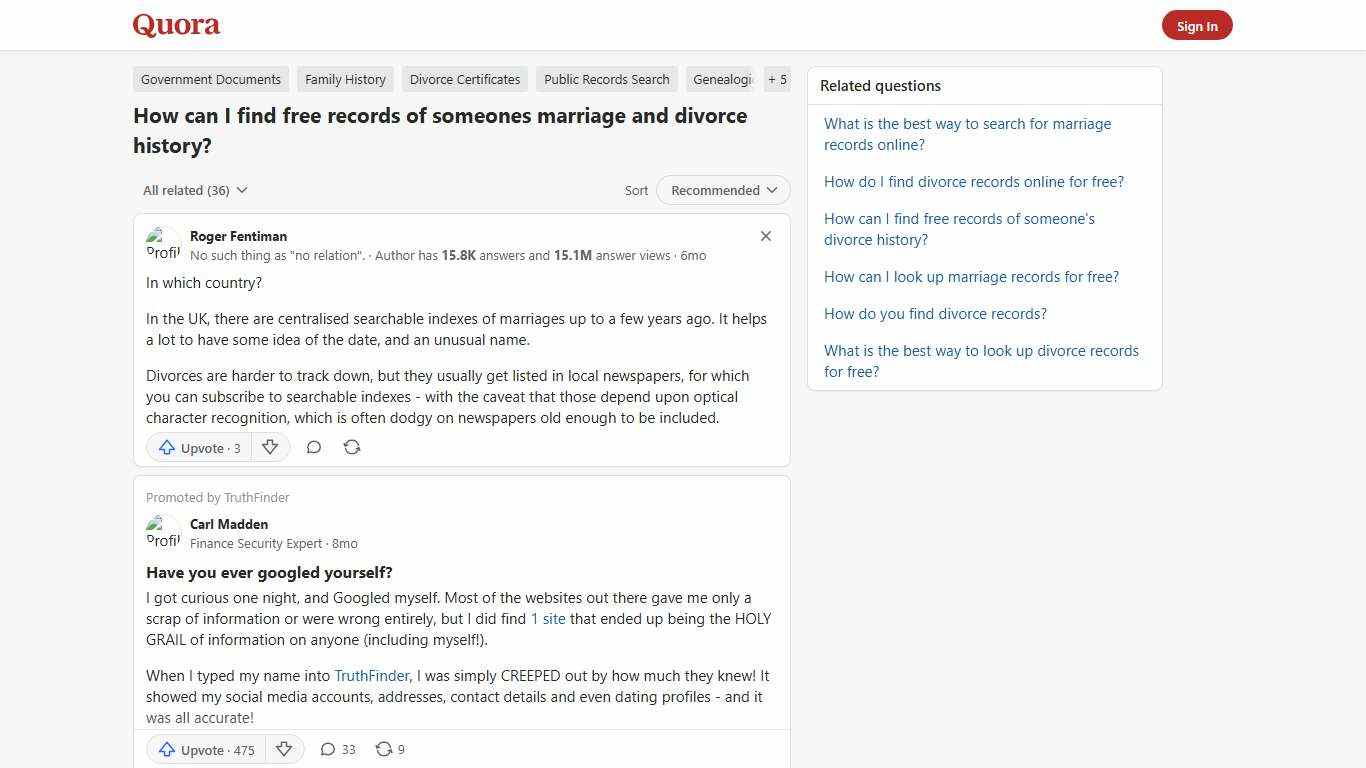Open 'How do you find divorce records?' question
Viewport: 1366px width, 768px height.
pos(934,313)
